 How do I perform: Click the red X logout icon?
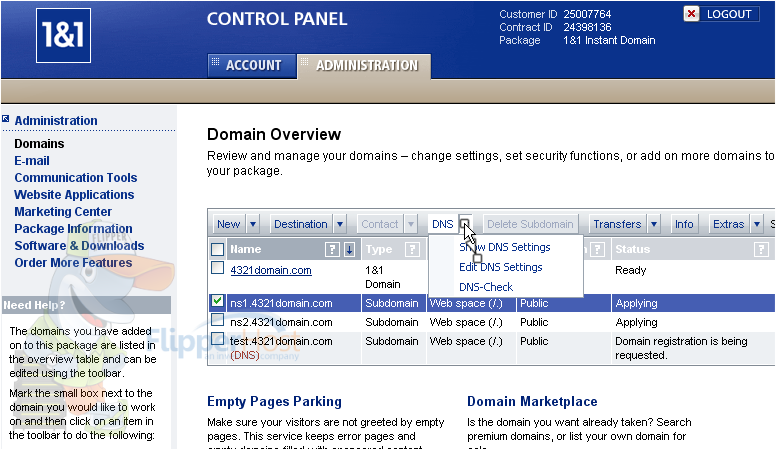[x=691, y=14]
